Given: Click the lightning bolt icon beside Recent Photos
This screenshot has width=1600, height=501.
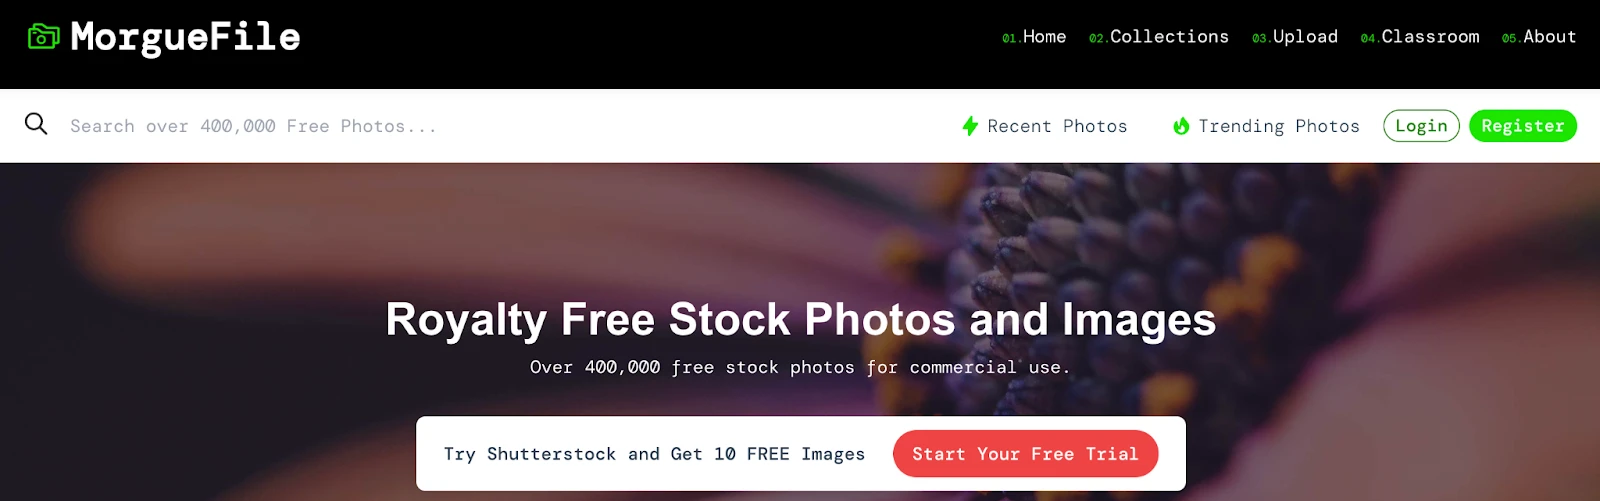Looking at the screenshot, I should click(970, 126).
